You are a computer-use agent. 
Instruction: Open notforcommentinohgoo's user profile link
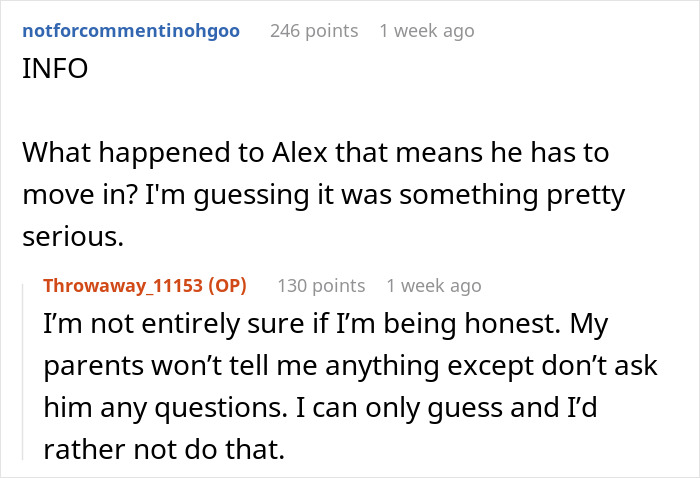click(130, 31)
